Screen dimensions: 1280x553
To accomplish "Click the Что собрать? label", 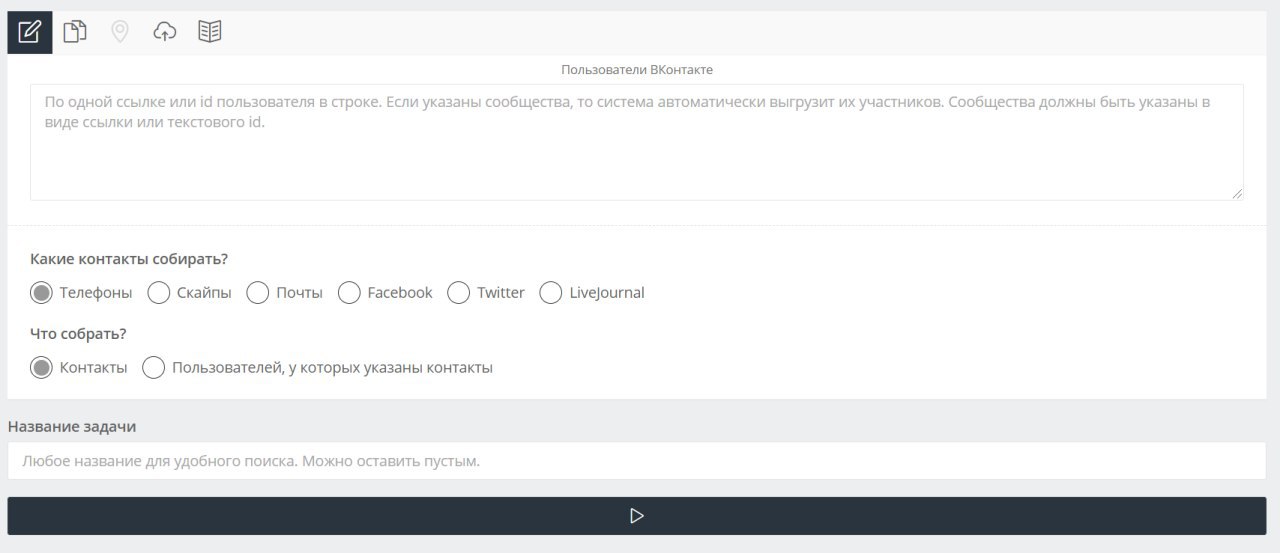I will [78, 334].
